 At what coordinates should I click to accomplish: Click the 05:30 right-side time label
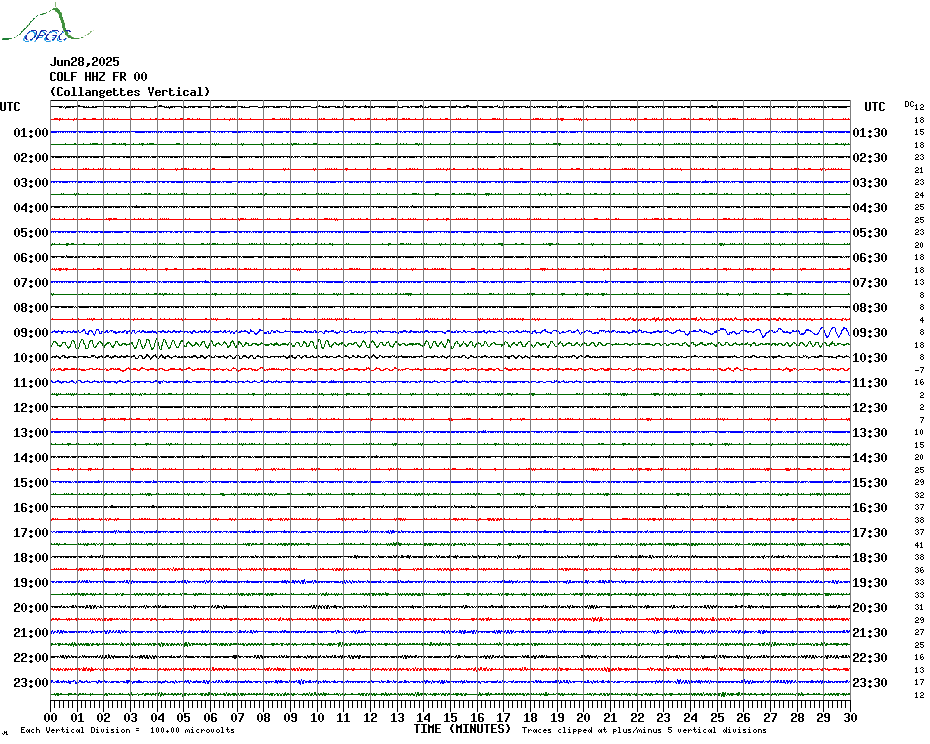(x=870, y=233)
